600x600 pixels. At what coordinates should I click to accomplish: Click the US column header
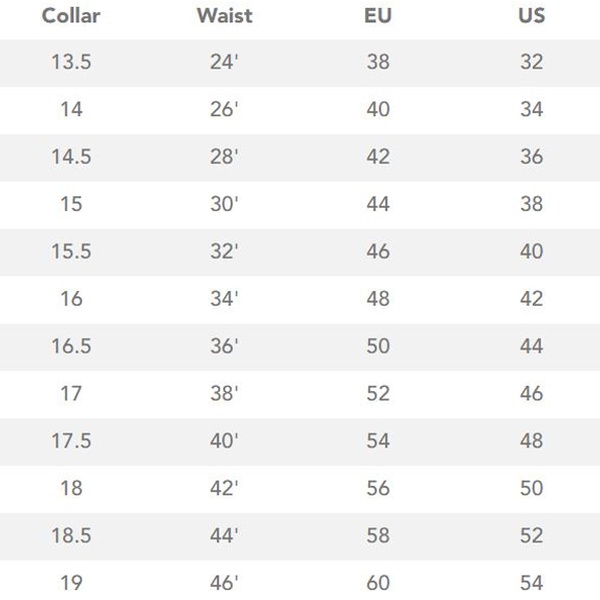click(531, 16)
